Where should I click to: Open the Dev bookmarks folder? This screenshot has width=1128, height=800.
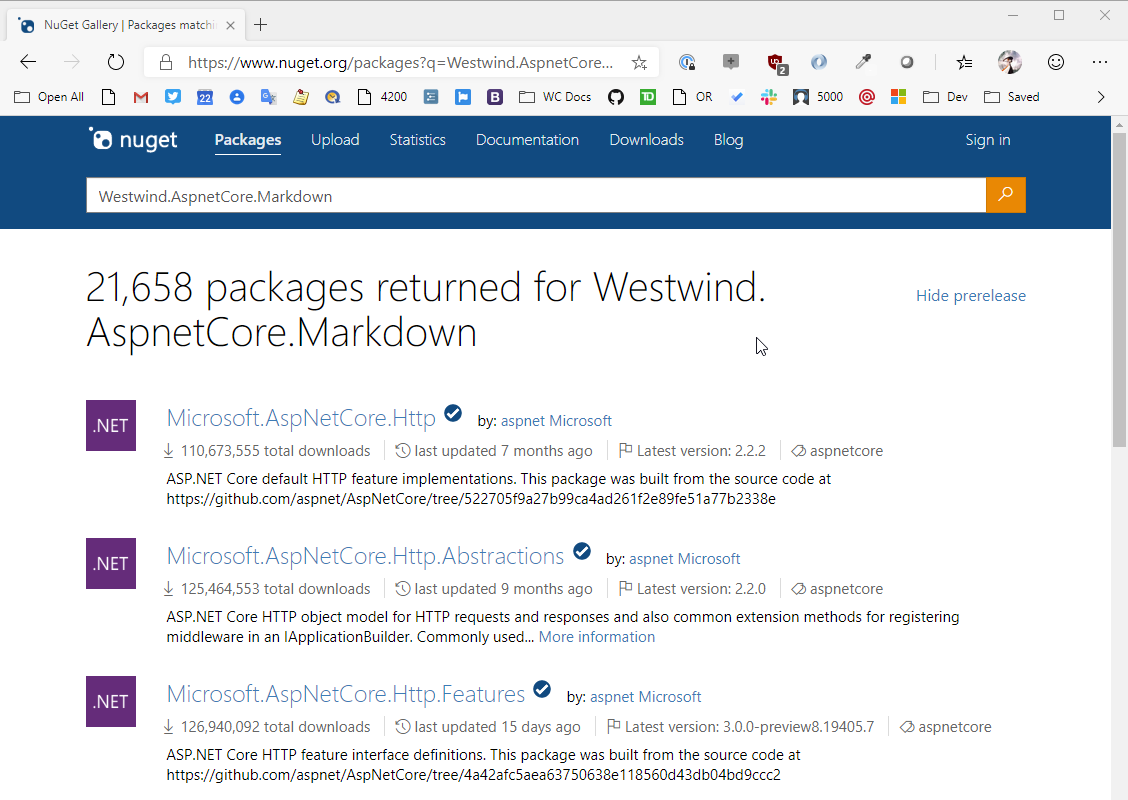click(x=945, y=97)
